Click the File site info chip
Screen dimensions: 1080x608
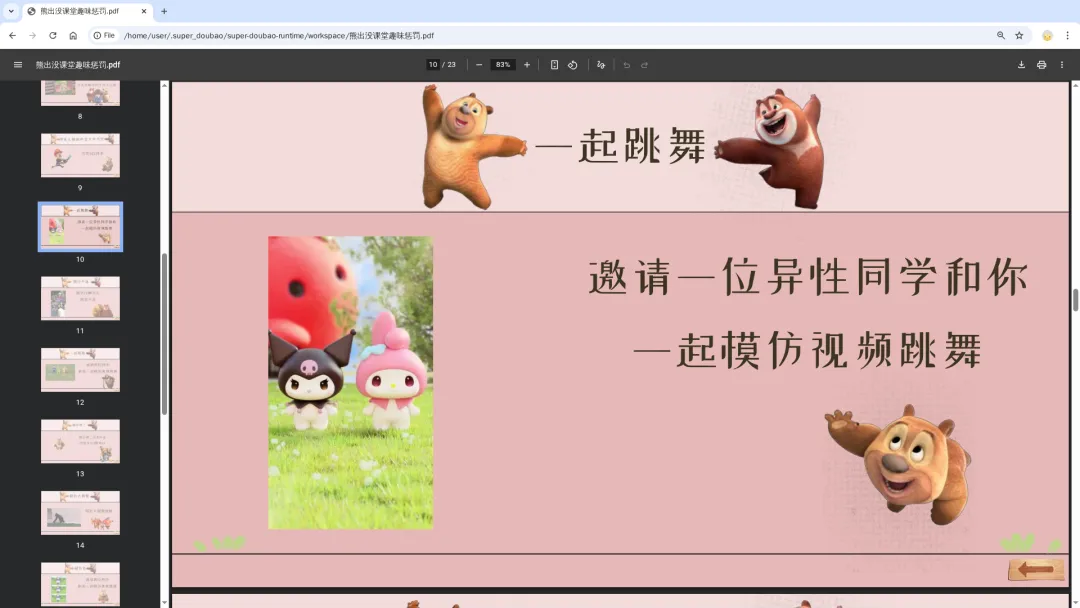[x=104, y=35]
